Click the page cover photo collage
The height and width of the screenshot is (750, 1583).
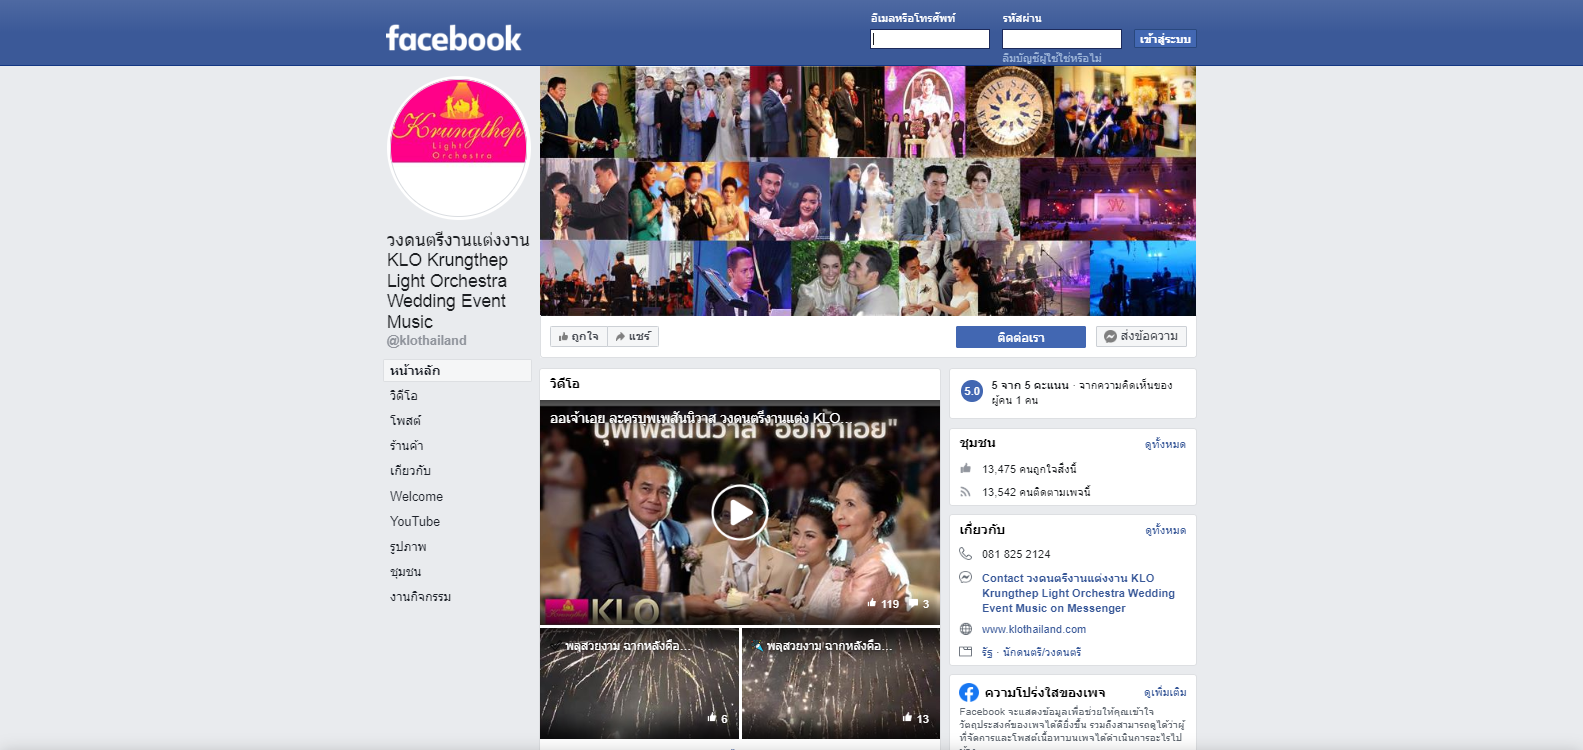click(x=868, y=191)
